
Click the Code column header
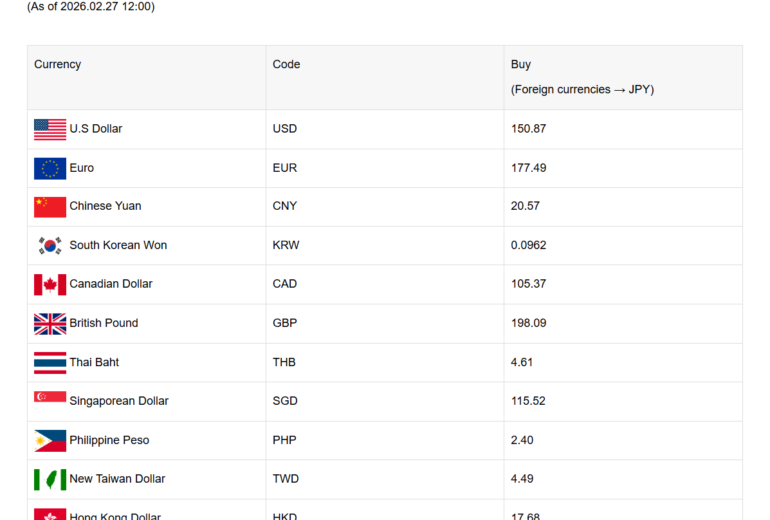286,64
